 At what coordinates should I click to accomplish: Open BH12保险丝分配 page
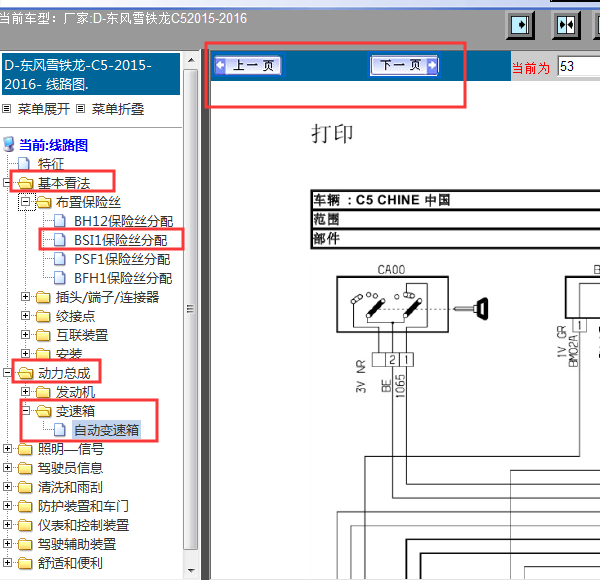click(x=123, y=221)
